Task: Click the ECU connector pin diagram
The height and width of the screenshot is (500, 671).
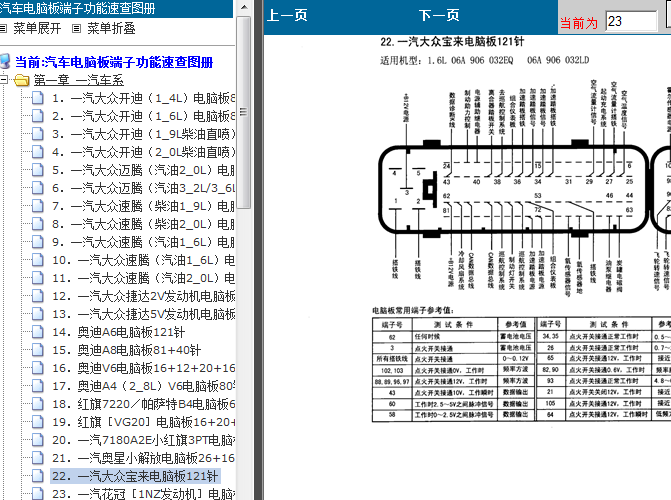Action: (525, 190)
